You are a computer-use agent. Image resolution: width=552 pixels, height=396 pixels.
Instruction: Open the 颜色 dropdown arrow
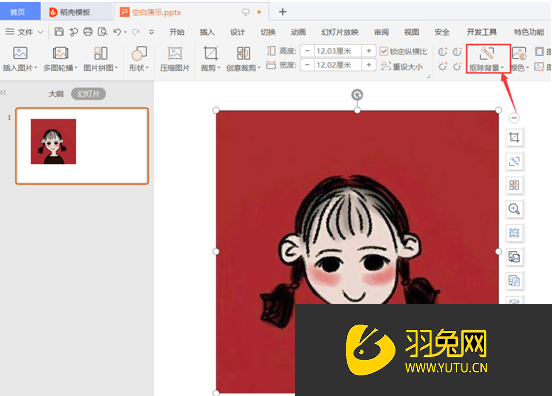click(x=528, y=68)
